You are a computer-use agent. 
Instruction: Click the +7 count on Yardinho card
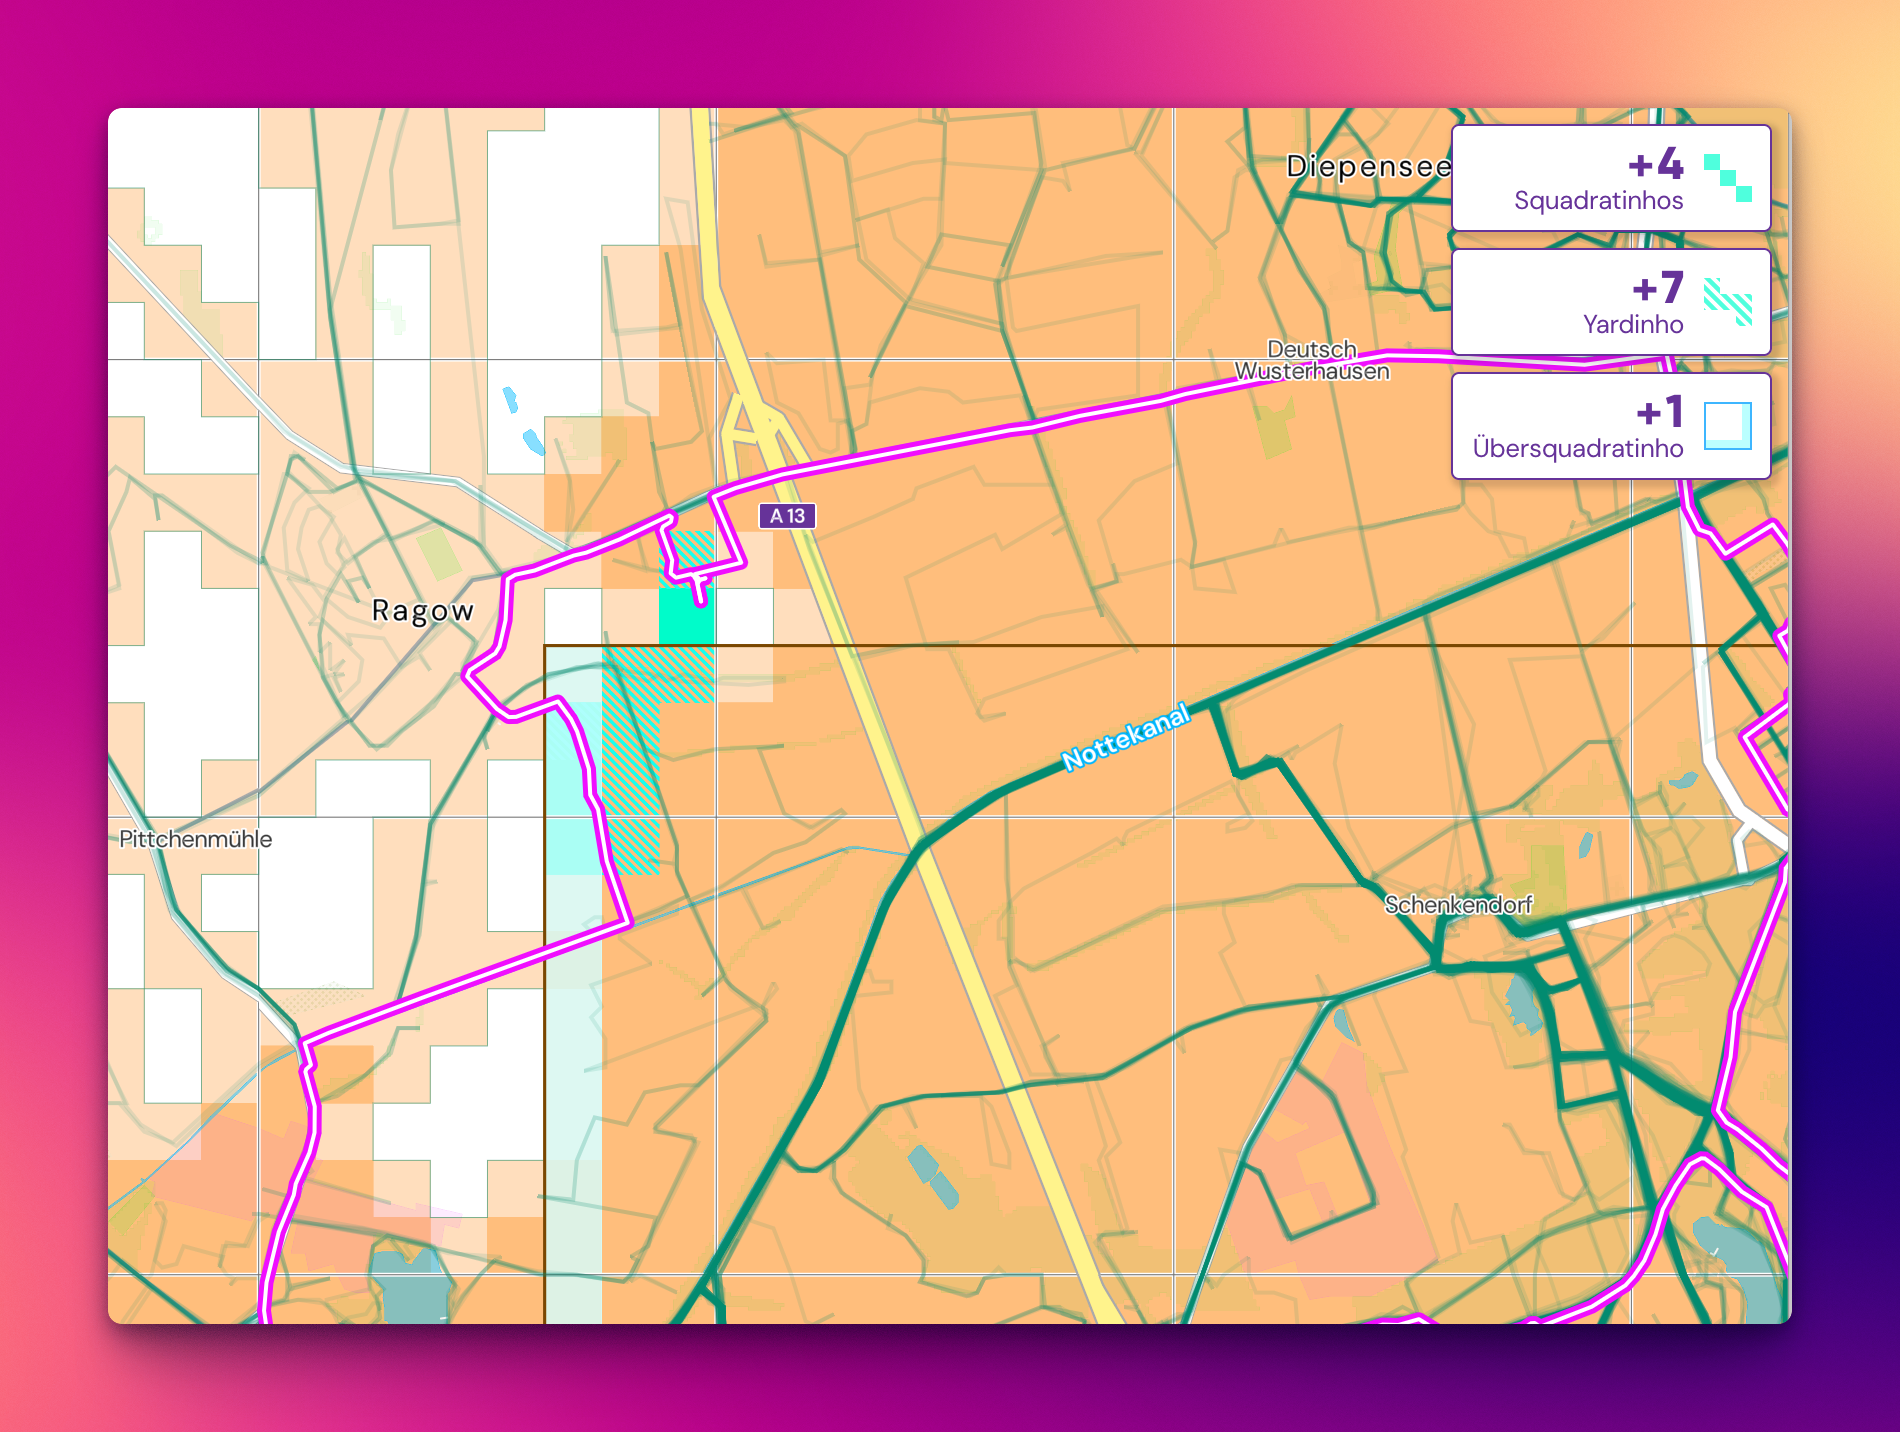click(1657, 288)
